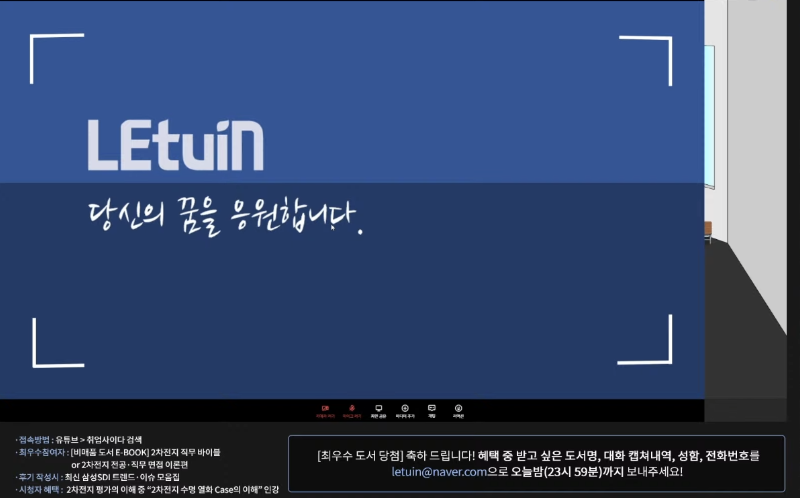This screenshot has width=800, height=498.
Task: Click the handwritten Korean slogan text
Action: coord(221,216)
